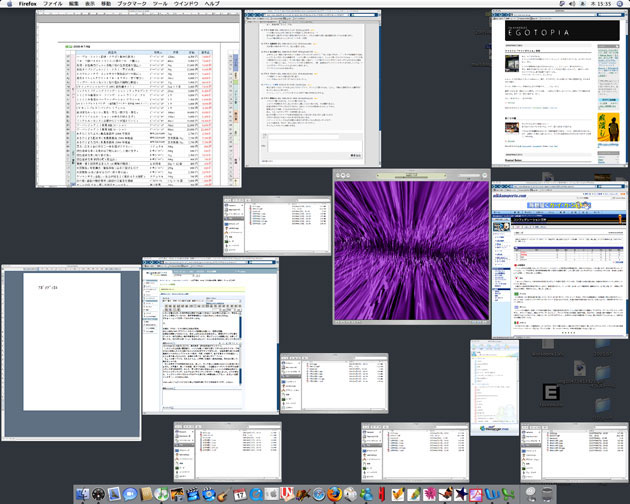This screenshot has height=504, width=630.
Task: Click the Firefox icon in the Dock
Action: 335,493
